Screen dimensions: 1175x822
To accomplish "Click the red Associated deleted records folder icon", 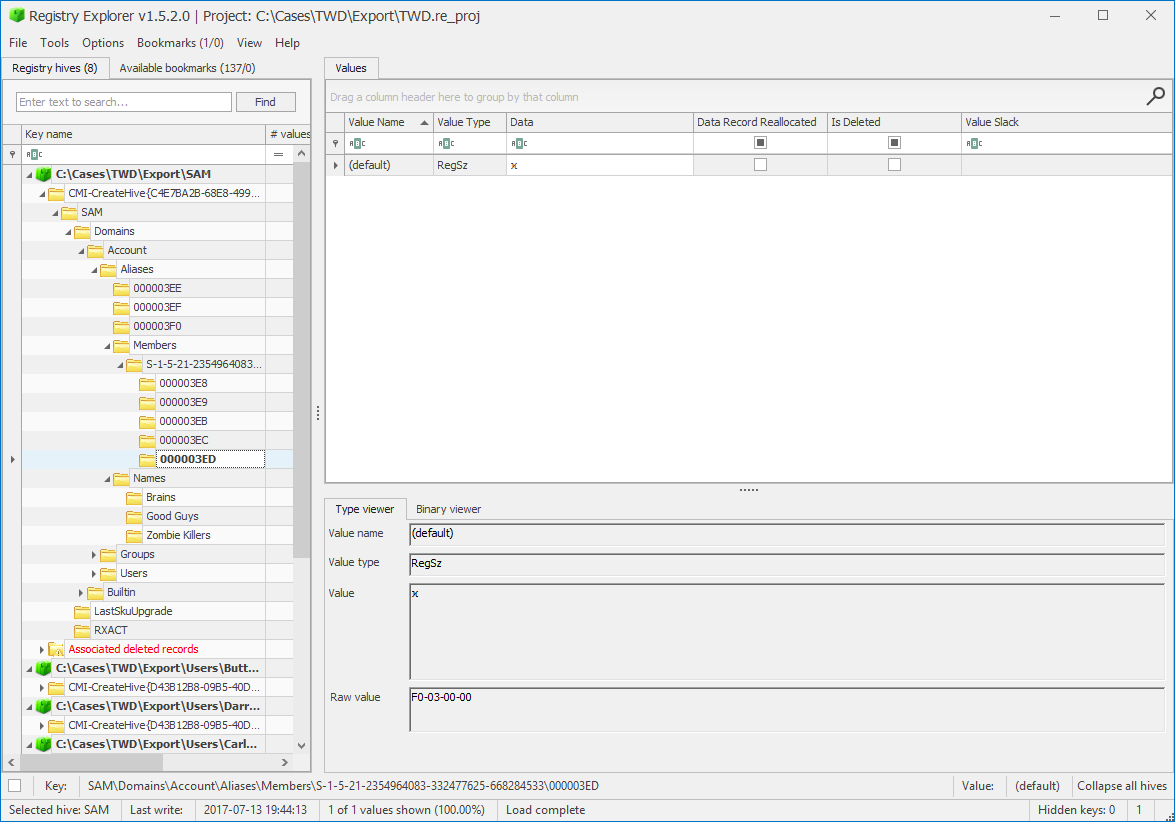I will pos(55,649).
